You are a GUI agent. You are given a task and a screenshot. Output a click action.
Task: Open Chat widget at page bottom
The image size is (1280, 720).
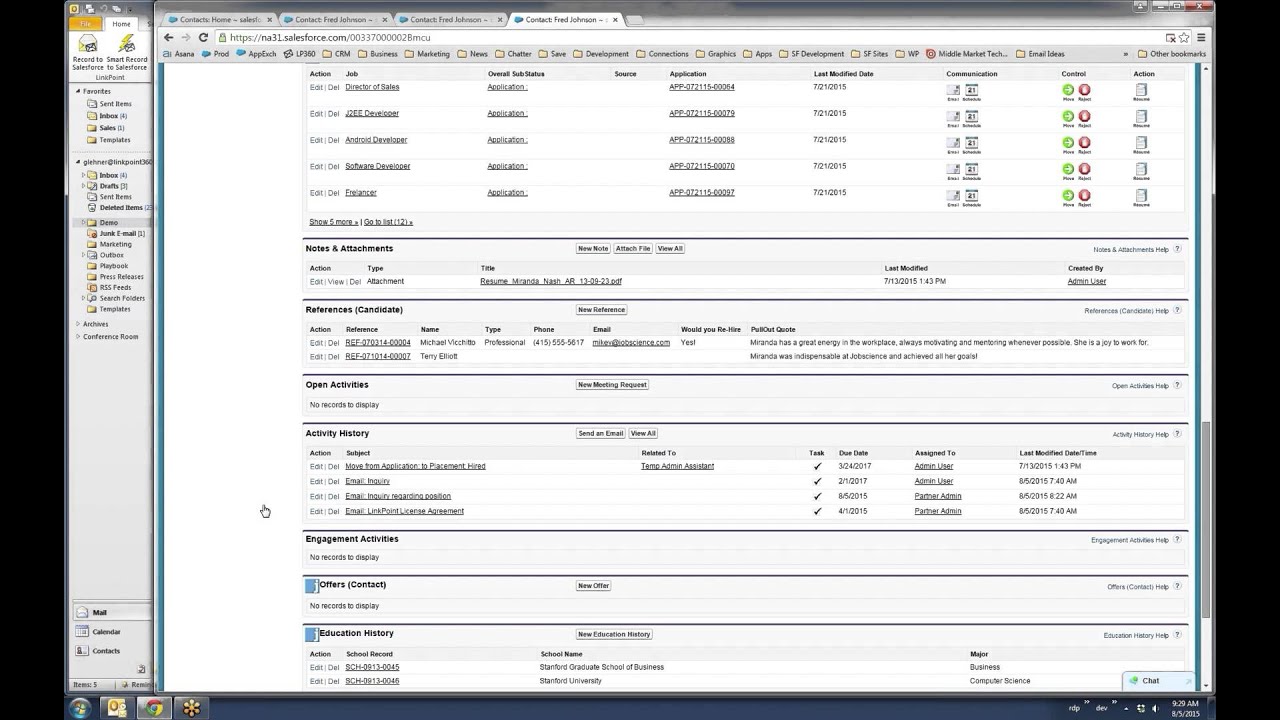pos(1158,681)
